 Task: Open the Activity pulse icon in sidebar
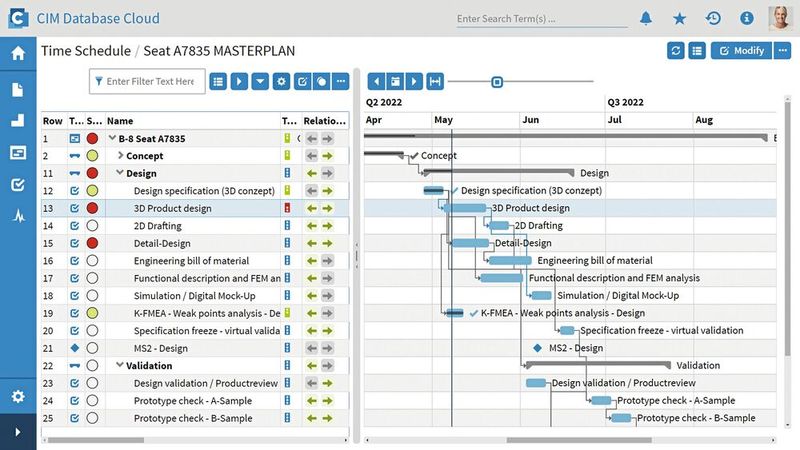tap(18, 216)
